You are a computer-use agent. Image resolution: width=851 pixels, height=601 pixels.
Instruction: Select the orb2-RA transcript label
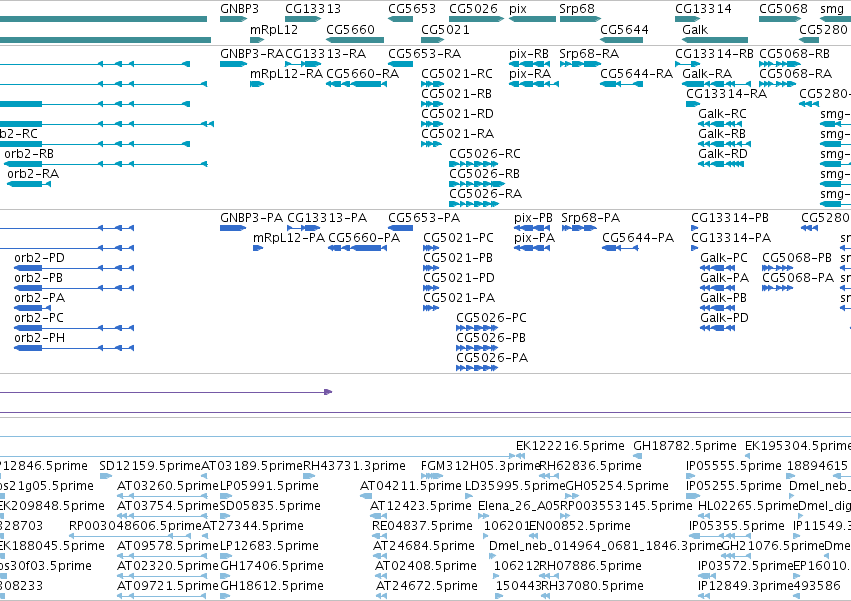click(x=33, y=174)
